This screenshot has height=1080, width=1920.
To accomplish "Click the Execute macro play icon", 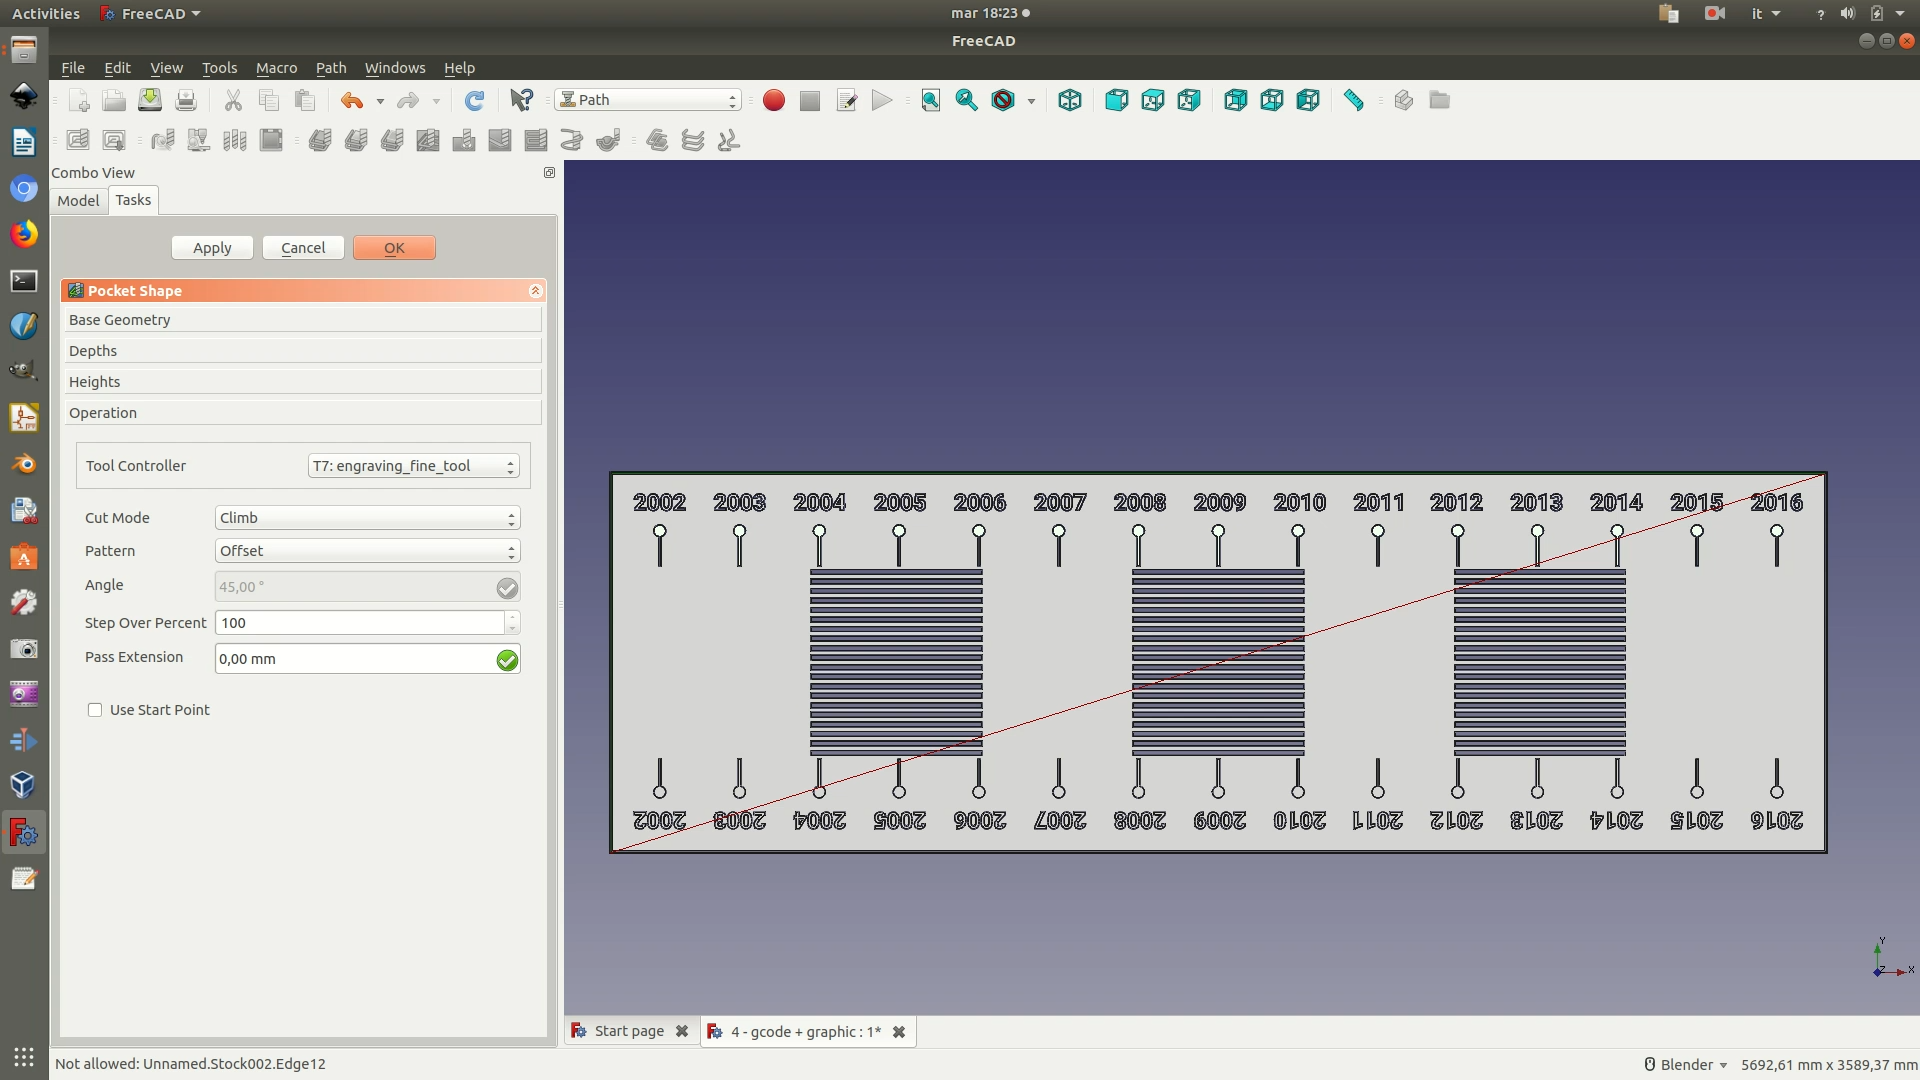I will coord(881,100).
